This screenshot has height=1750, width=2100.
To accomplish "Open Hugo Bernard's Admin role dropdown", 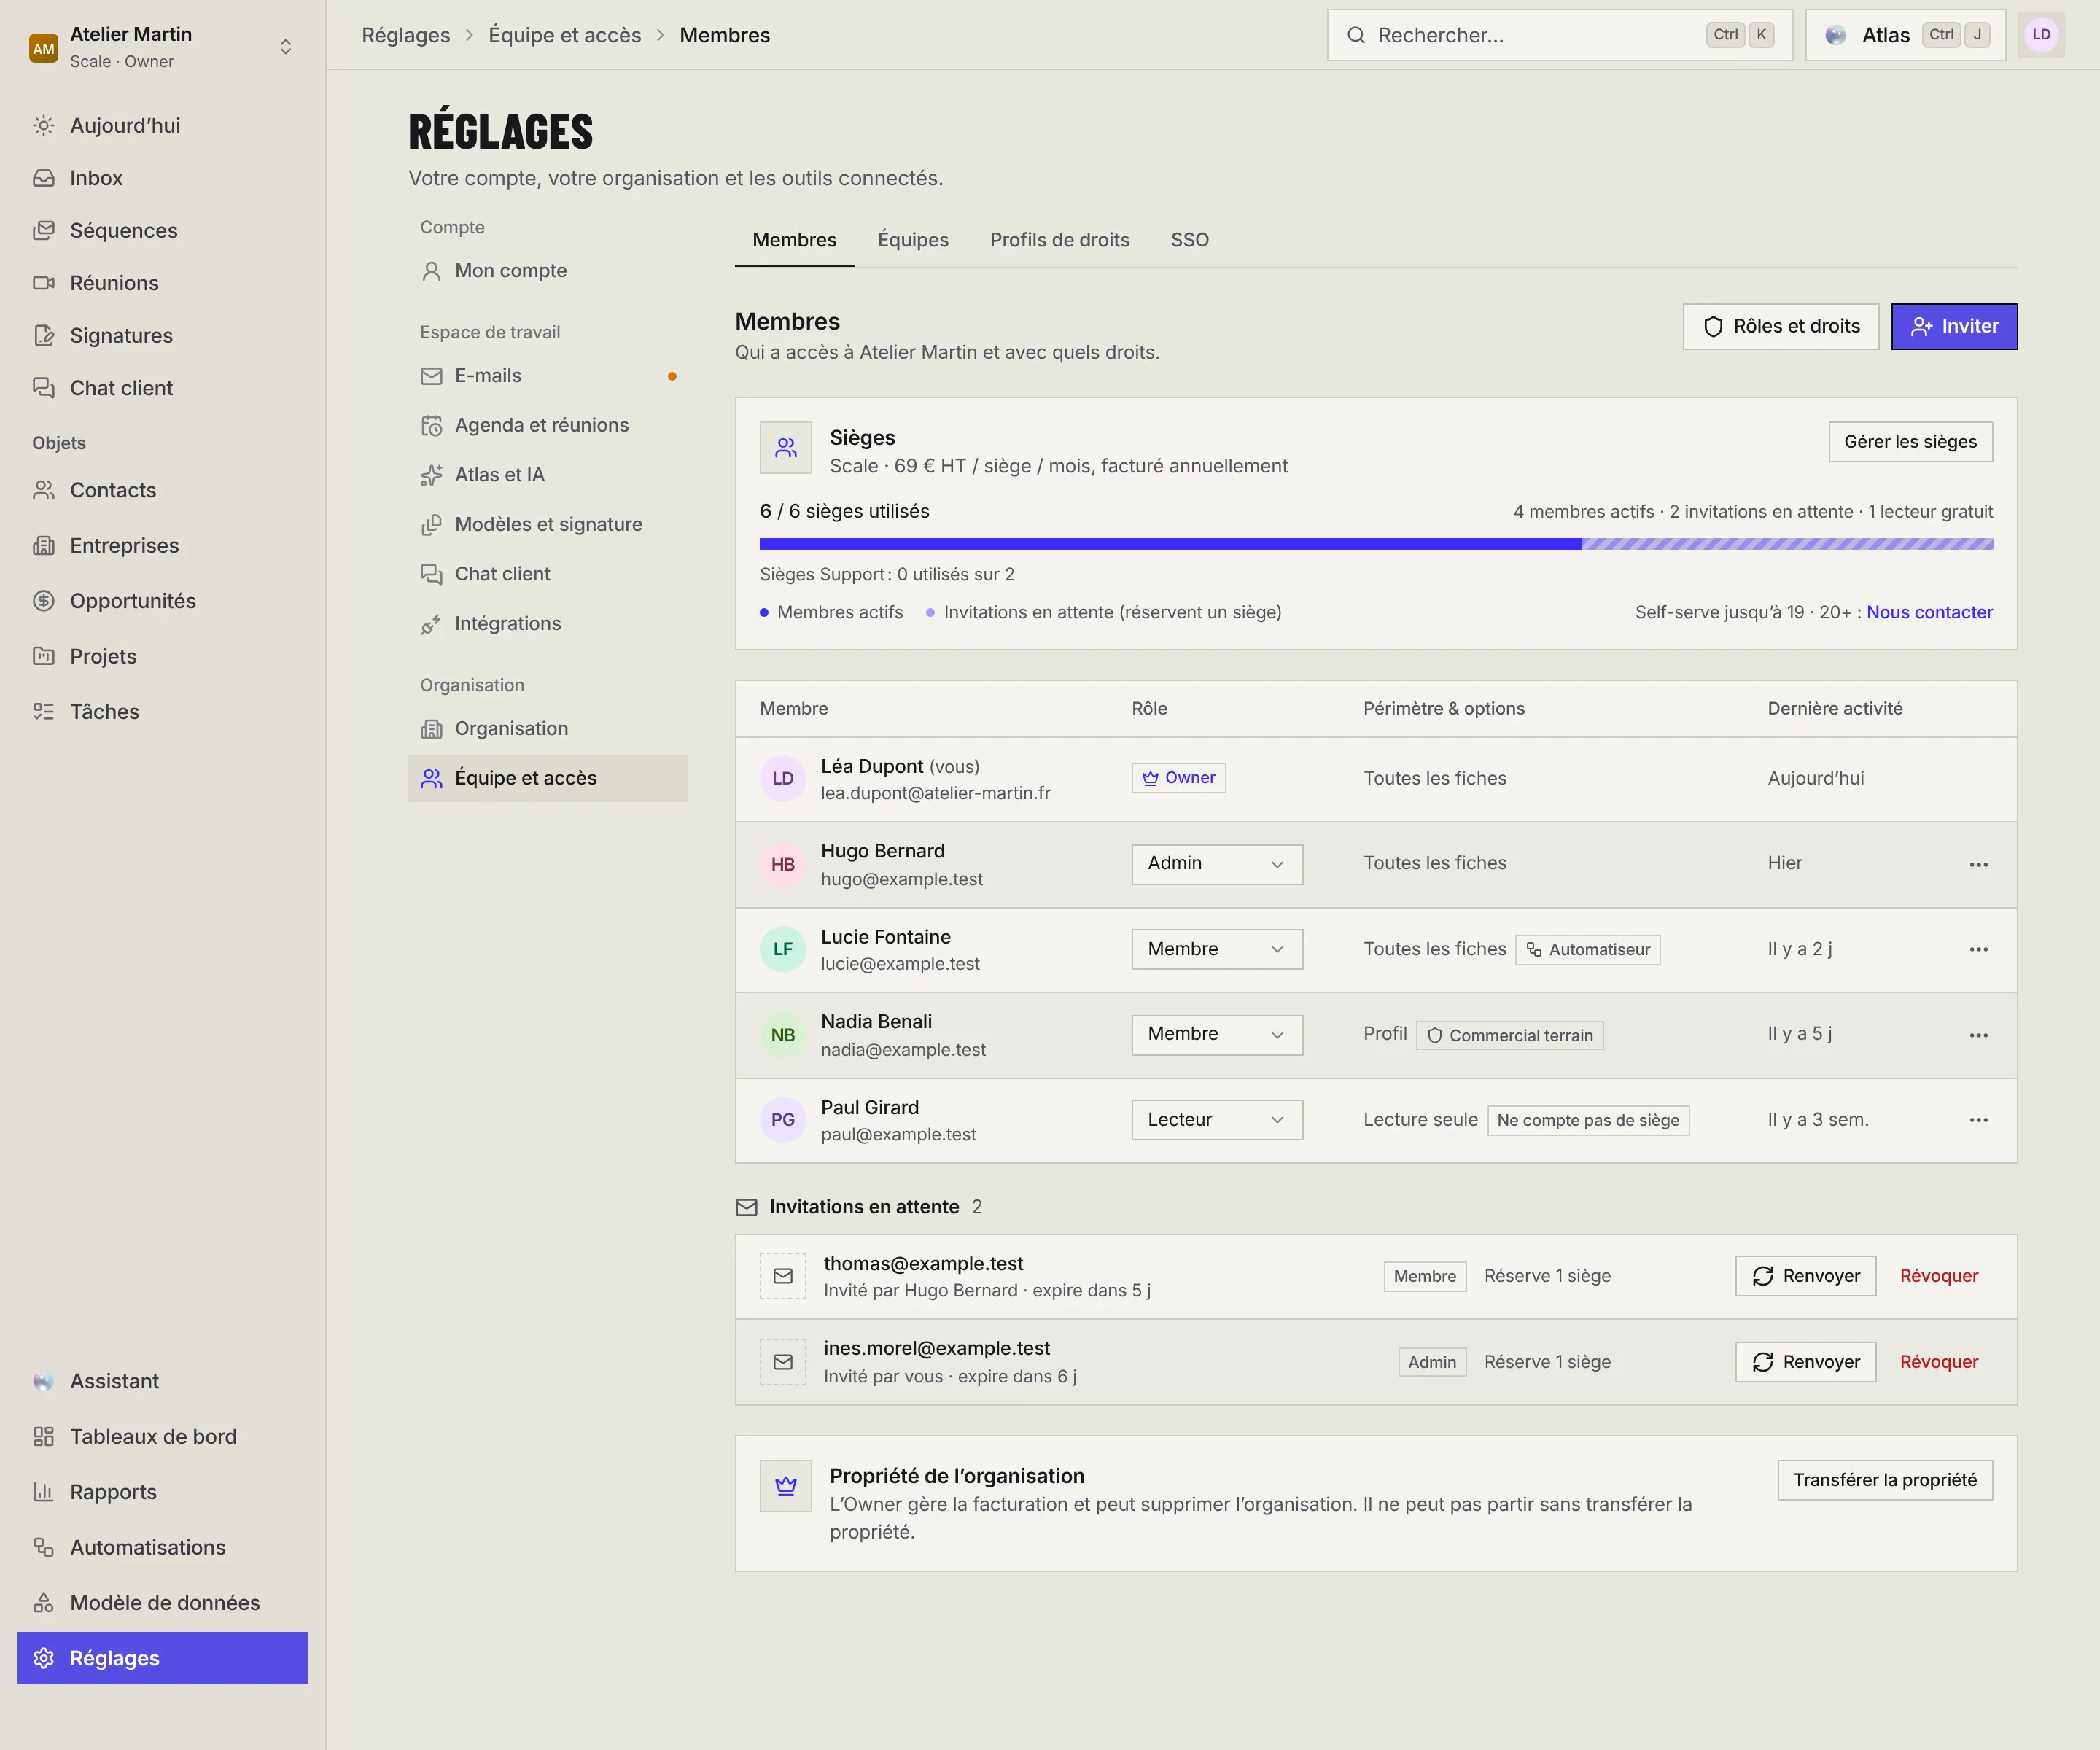I will point(1217,864).
